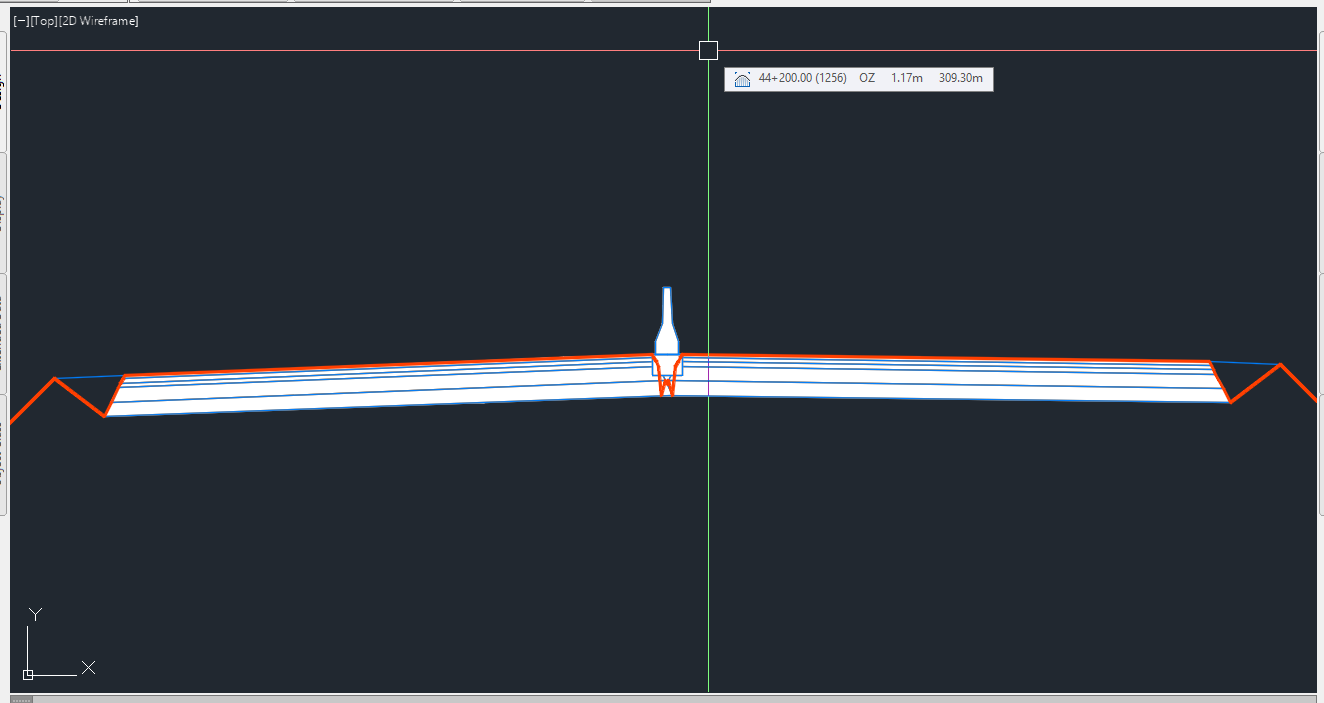Viewport: 1324px width, 703px height.
Task: Click the square grip above the green section line
Action: click(708, 50)
